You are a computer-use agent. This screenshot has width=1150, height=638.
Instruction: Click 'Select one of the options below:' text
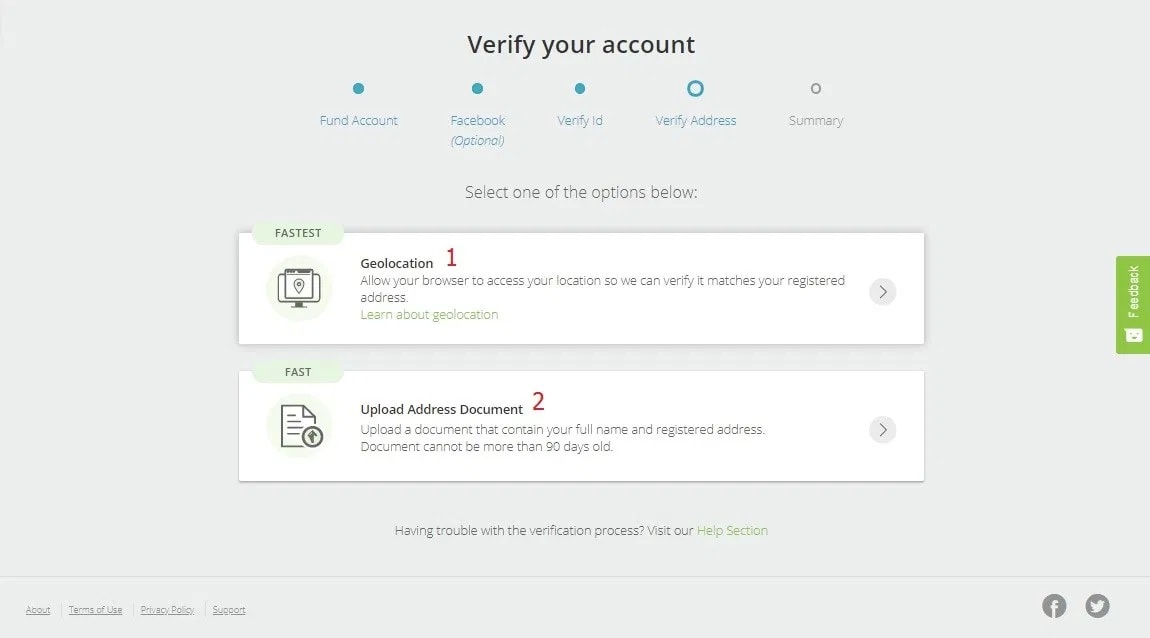581,192
